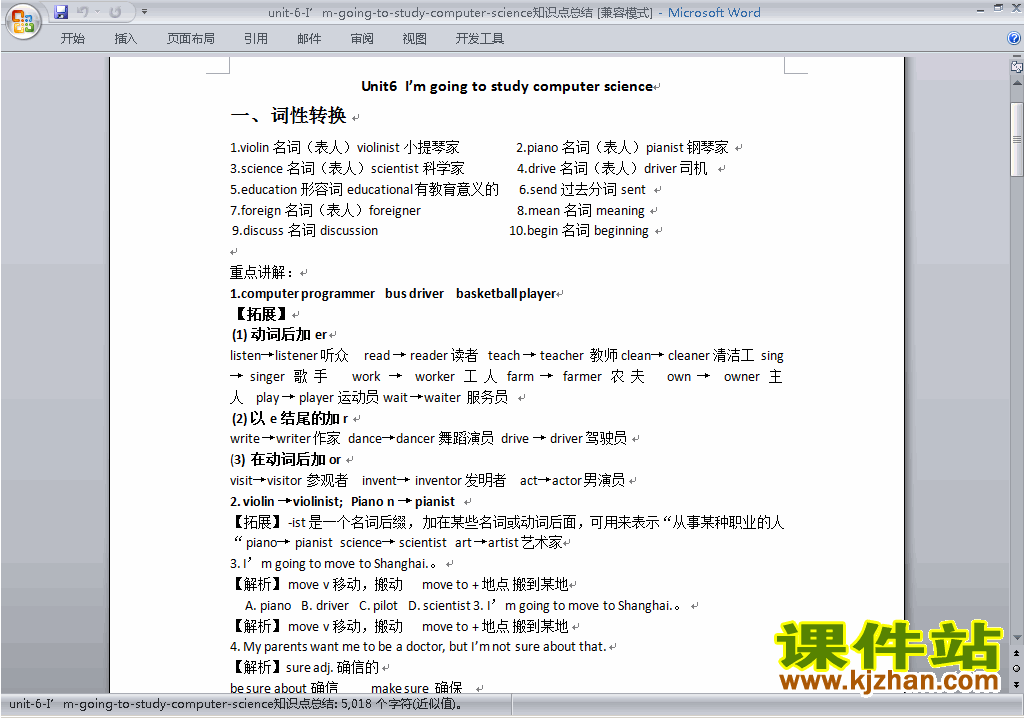Image resolution: width=1024 pixels, height=718 pixels.
Task: Click the entry '9.discuss 名词 discussion'
Action: [x=305, y=231]
